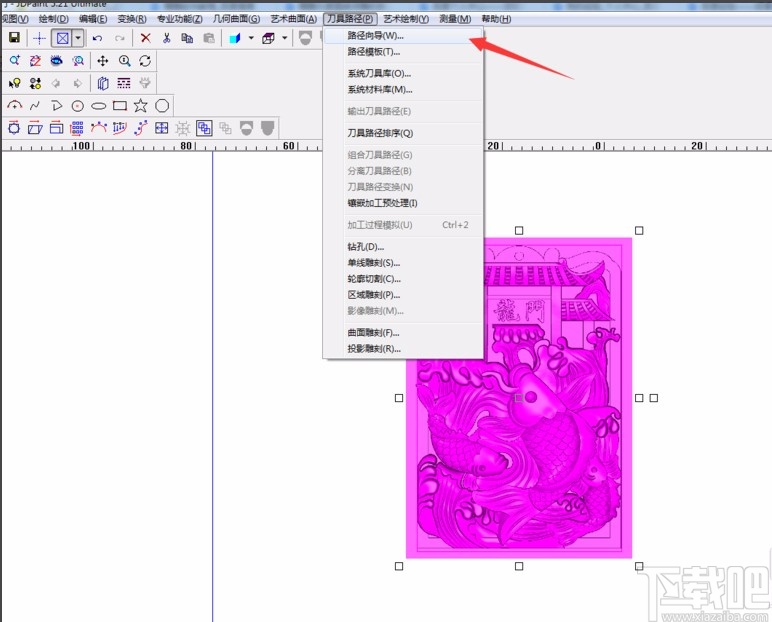Click the rotate view circular arrows icon
This screenshot has height=622, width=772.
pyautogui.click(x=145, y=61)
